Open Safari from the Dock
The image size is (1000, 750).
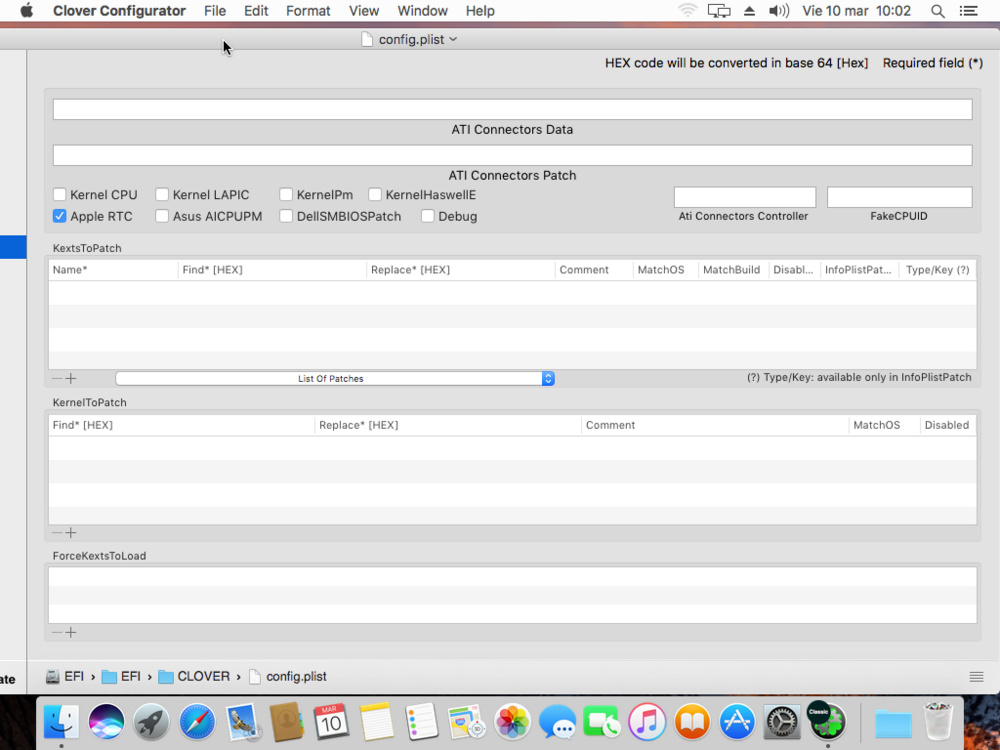197,722
